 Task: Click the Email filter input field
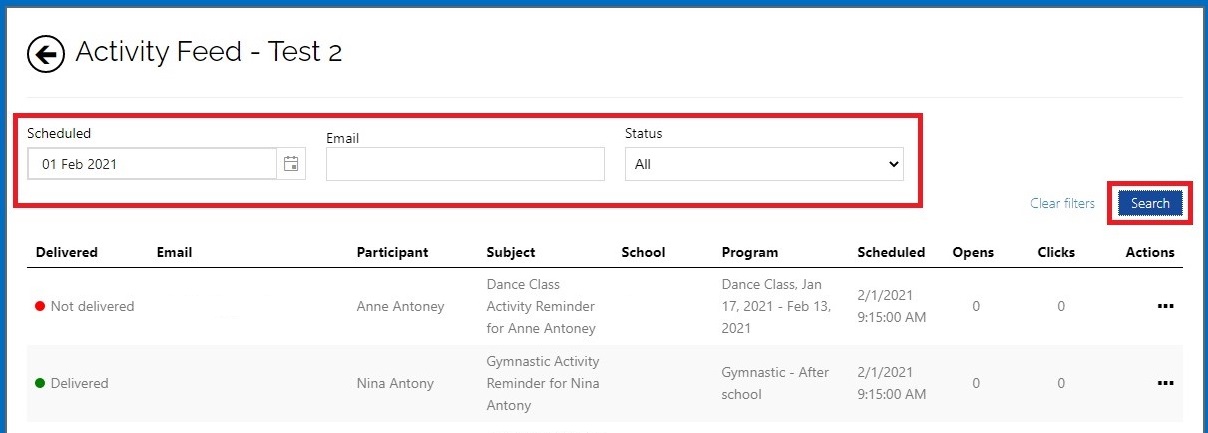(x=465, y=164)
